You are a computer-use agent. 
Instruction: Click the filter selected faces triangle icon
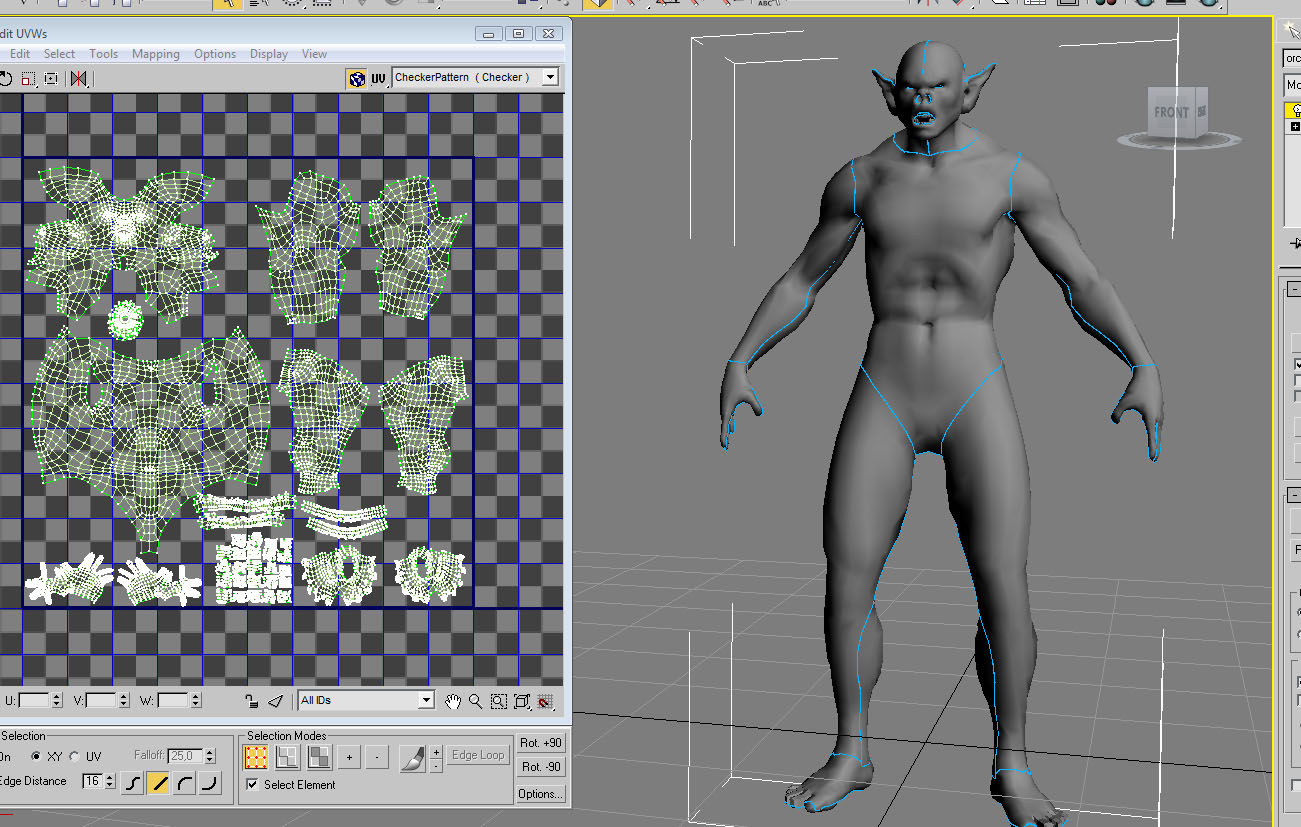click(277, 701)
